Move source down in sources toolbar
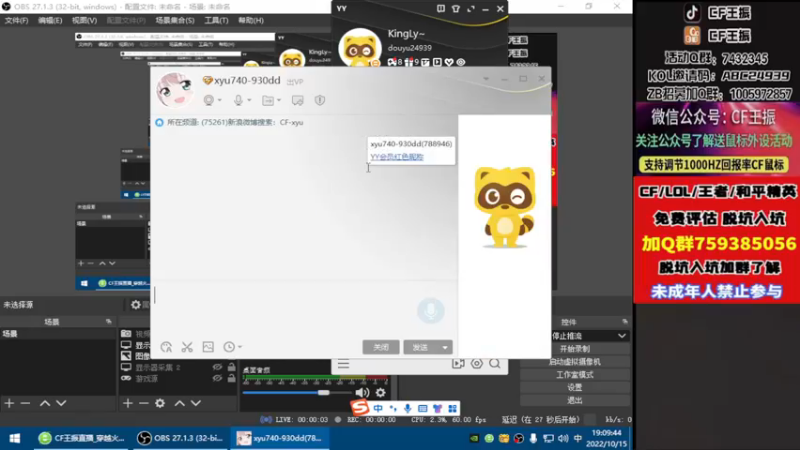800x450 pixels. click(x=196, y=403)
